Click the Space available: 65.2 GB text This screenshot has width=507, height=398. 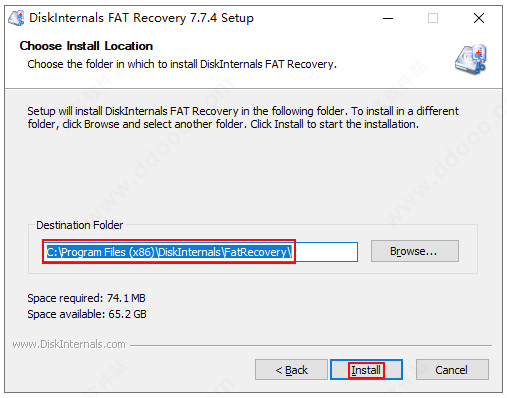87,314
